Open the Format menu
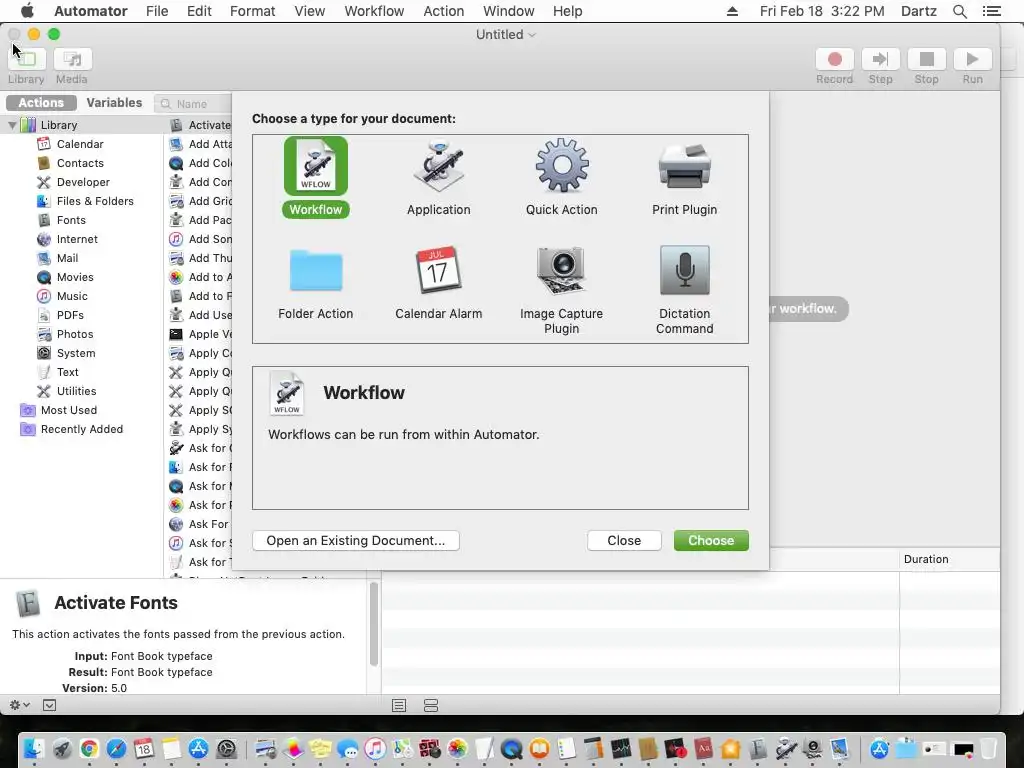The width and height of the screenshot is (1024, 768). [252, 11]
